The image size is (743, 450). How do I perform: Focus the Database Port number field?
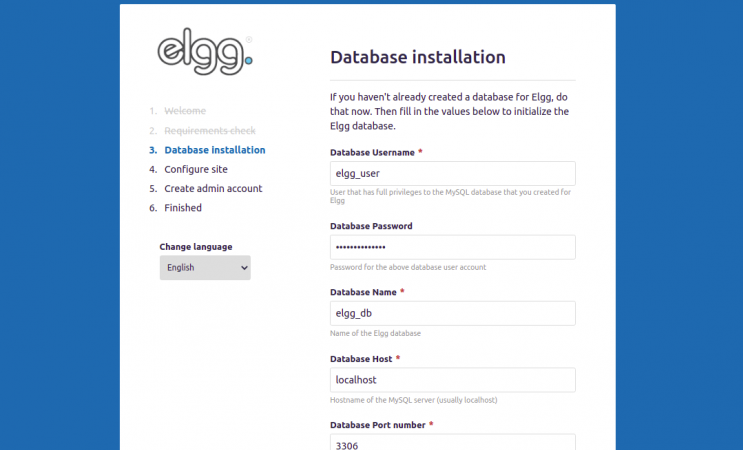(452, 443)
